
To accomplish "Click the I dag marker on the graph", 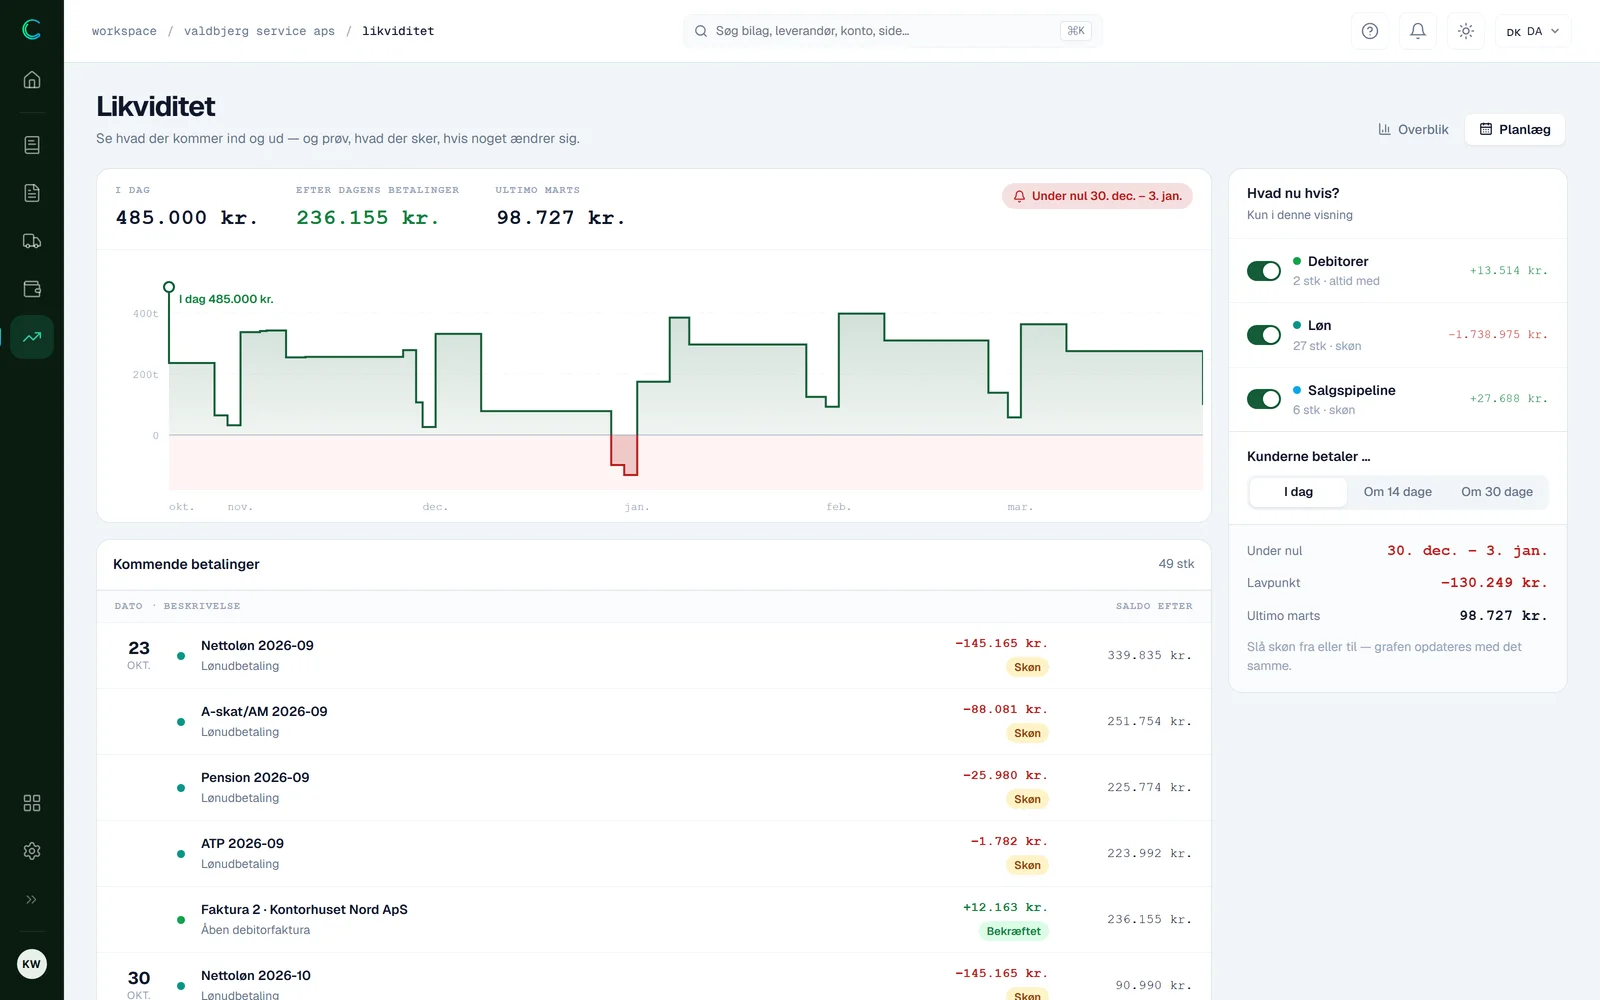I will tap(169, 287).
